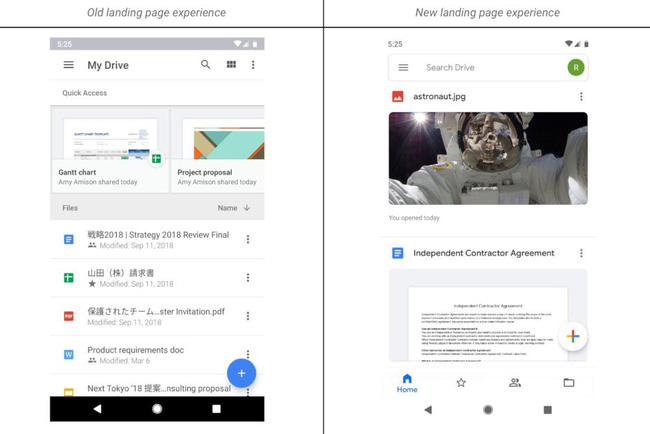Open more options for Product requirements doc

click(x=248, y=354)
